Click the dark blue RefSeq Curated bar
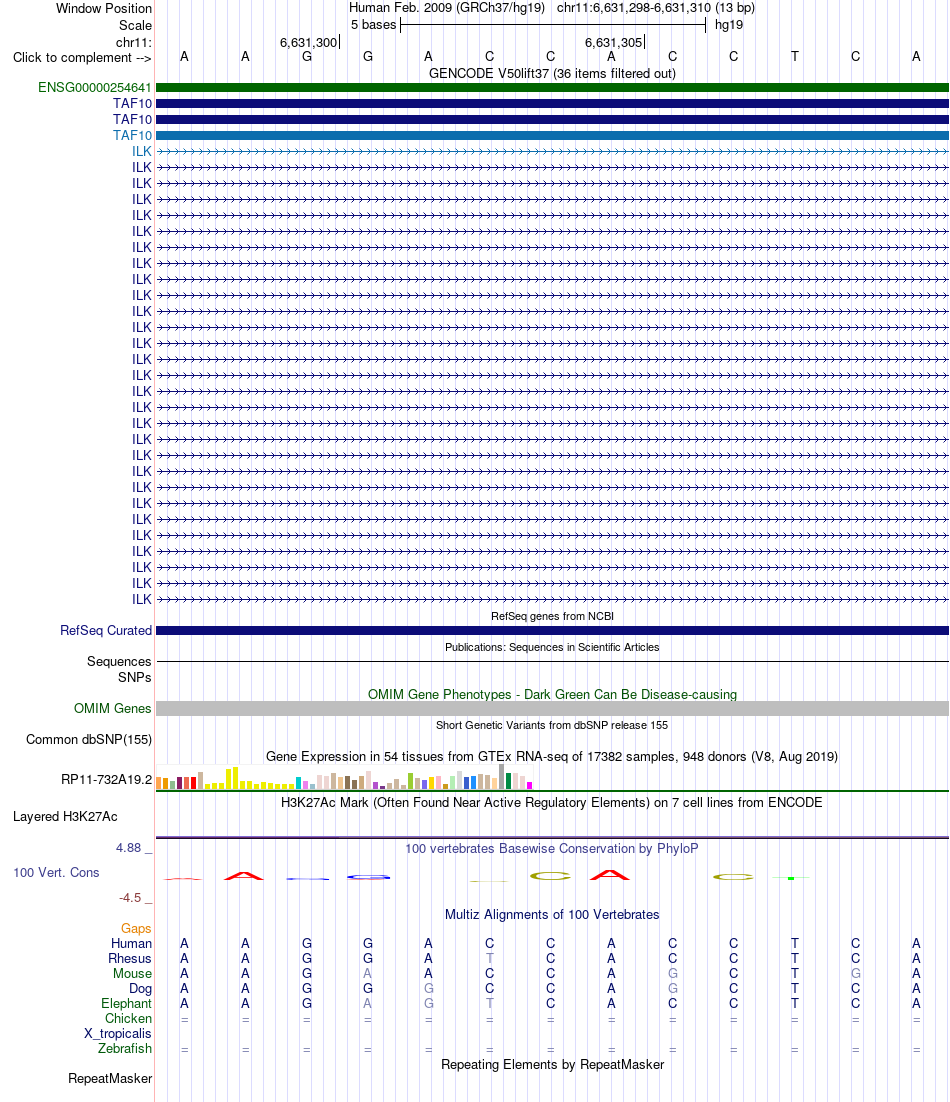Screen dimensions: 950x1102 (552, 630)
